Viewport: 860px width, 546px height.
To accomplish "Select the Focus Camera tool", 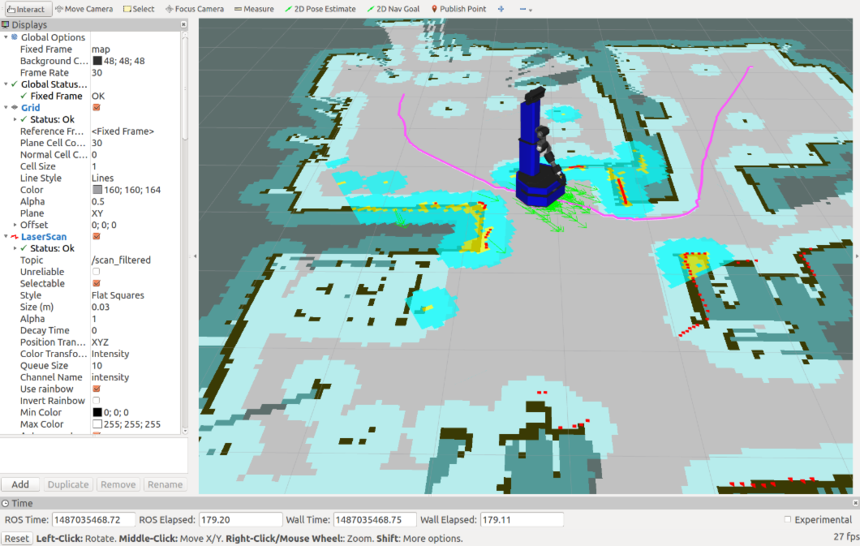I will point(195,9).
